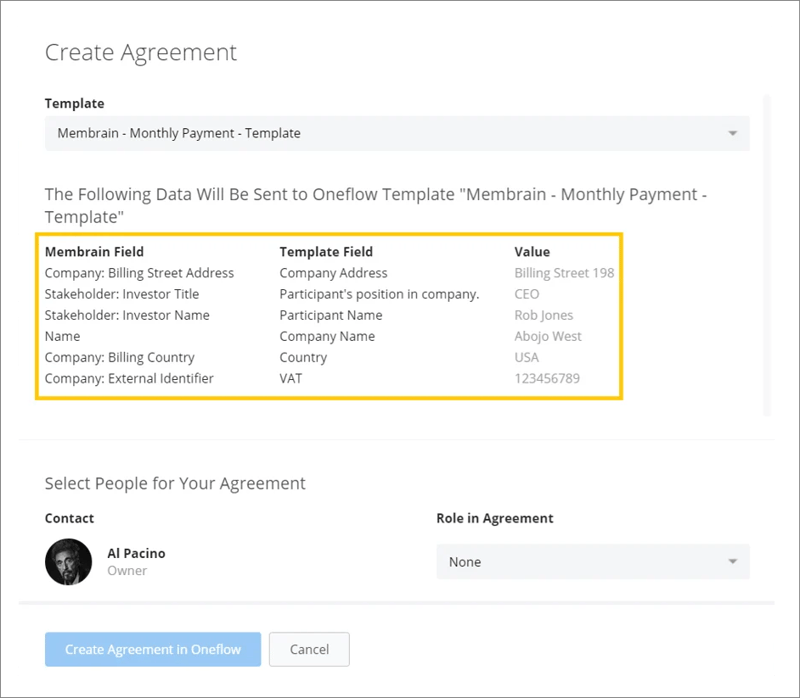Click Create Agreement in Oneflow button
800x698 pixels.
click(153, 649)
